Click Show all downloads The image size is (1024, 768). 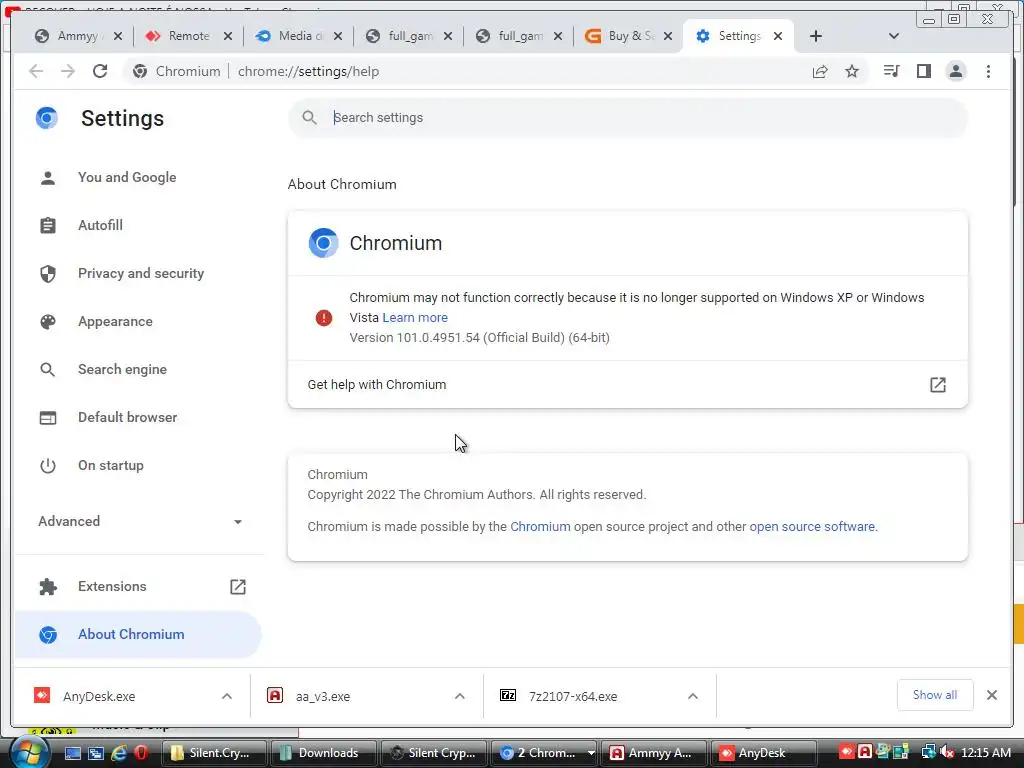tap(935, 695)
